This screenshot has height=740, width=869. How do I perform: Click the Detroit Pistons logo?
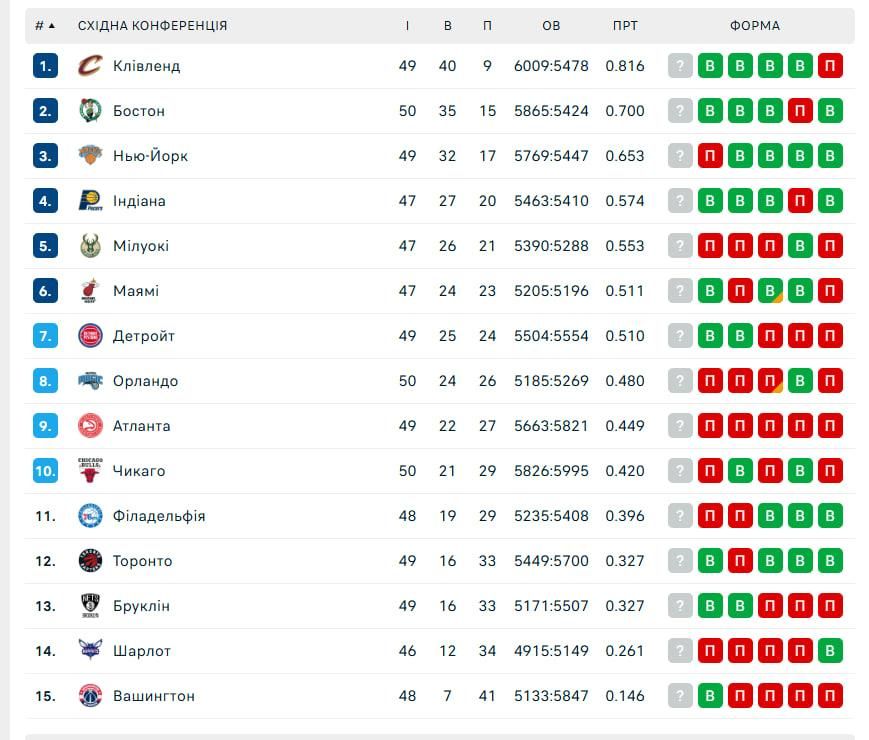pos(90,336)
